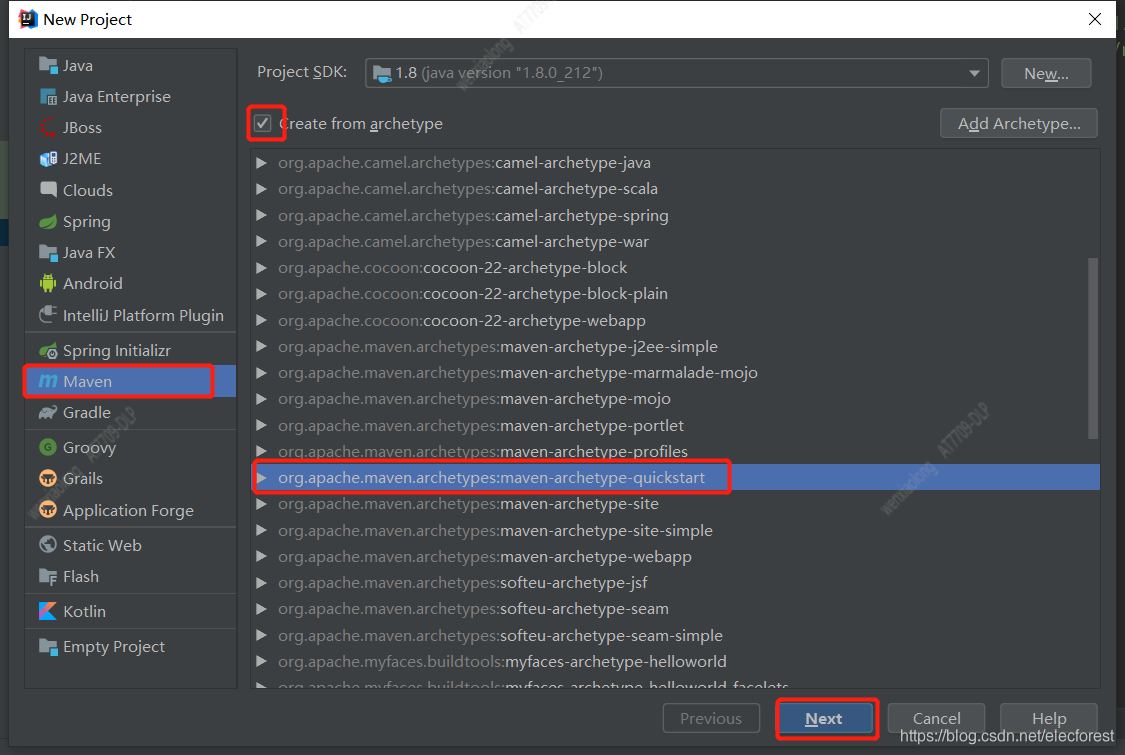Select the IntelliJ Platform Plugin icon
The image size is (1125, 755).
pos(48,315)
